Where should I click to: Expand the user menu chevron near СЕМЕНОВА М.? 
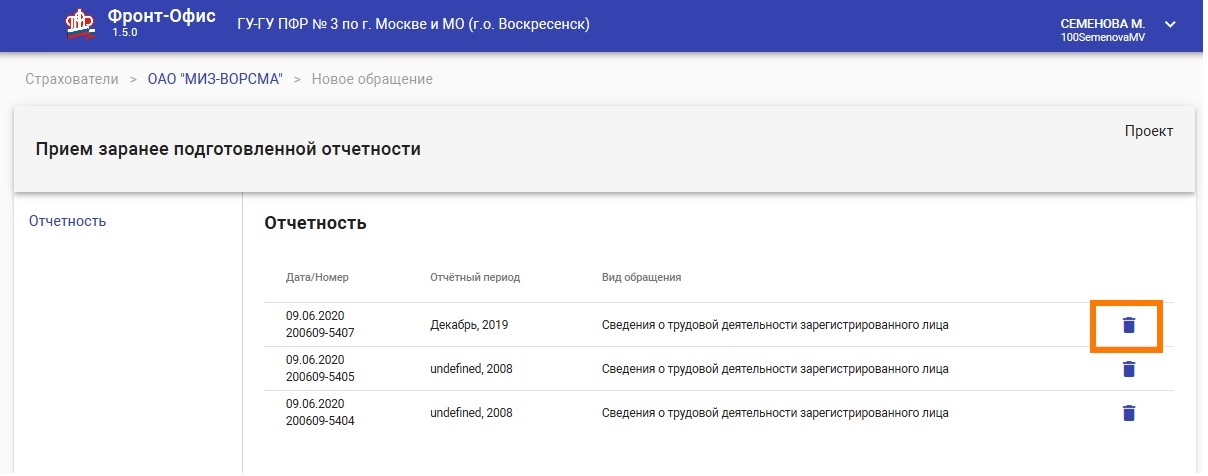tap(1171, 24)
